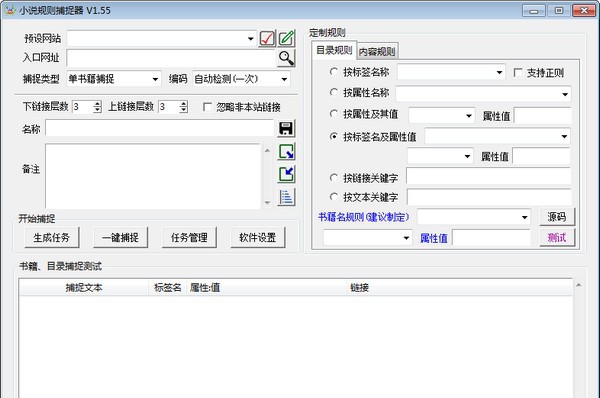Close the 小说规则捕捉器 window
Viewport: 600px width, 398px height.
584,10
